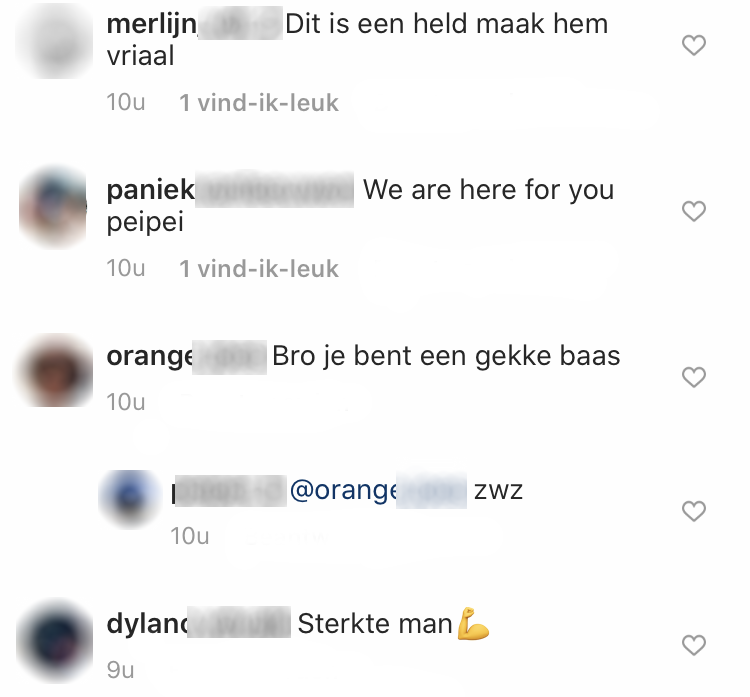View the orange user's avatar
750x697 pixels.
pyautogui.click(x=54, y=371)
